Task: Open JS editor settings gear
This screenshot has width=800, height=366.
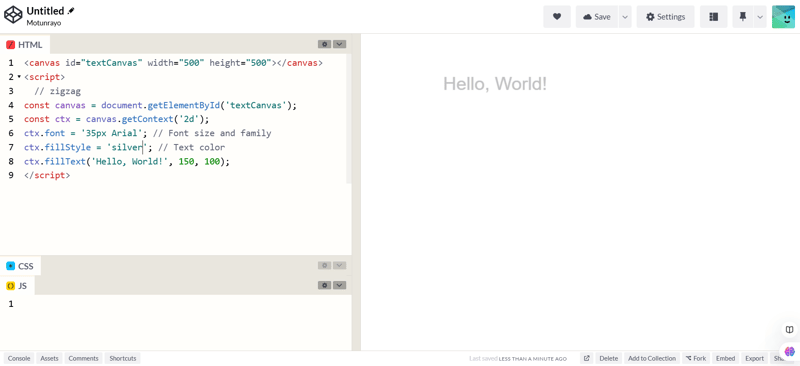Action: pyautogui.click(x=324, y=285)
